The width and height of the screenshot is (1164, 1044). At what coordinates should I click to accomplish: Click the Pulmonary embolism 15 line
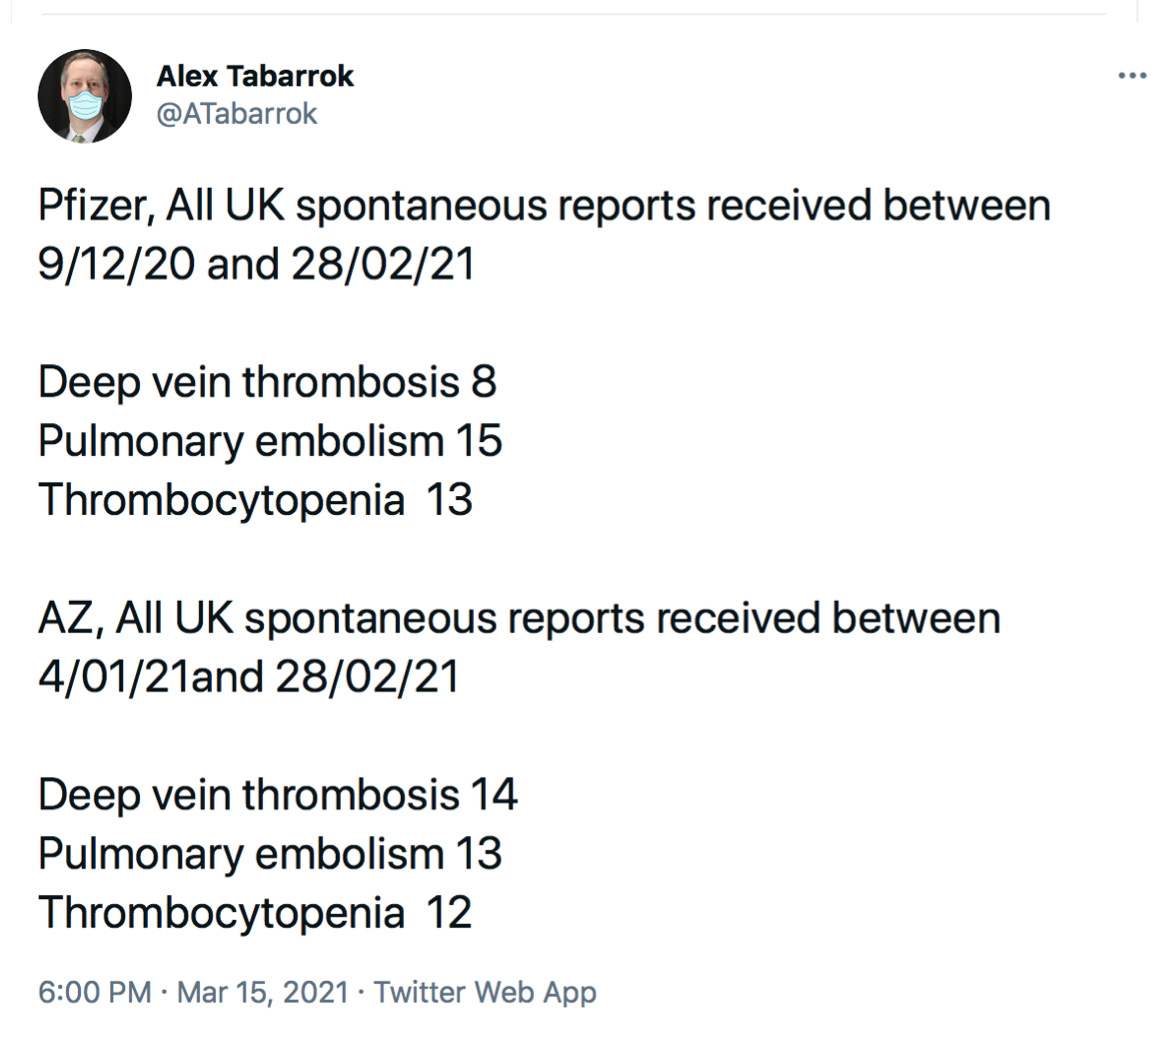pos(270,441)
